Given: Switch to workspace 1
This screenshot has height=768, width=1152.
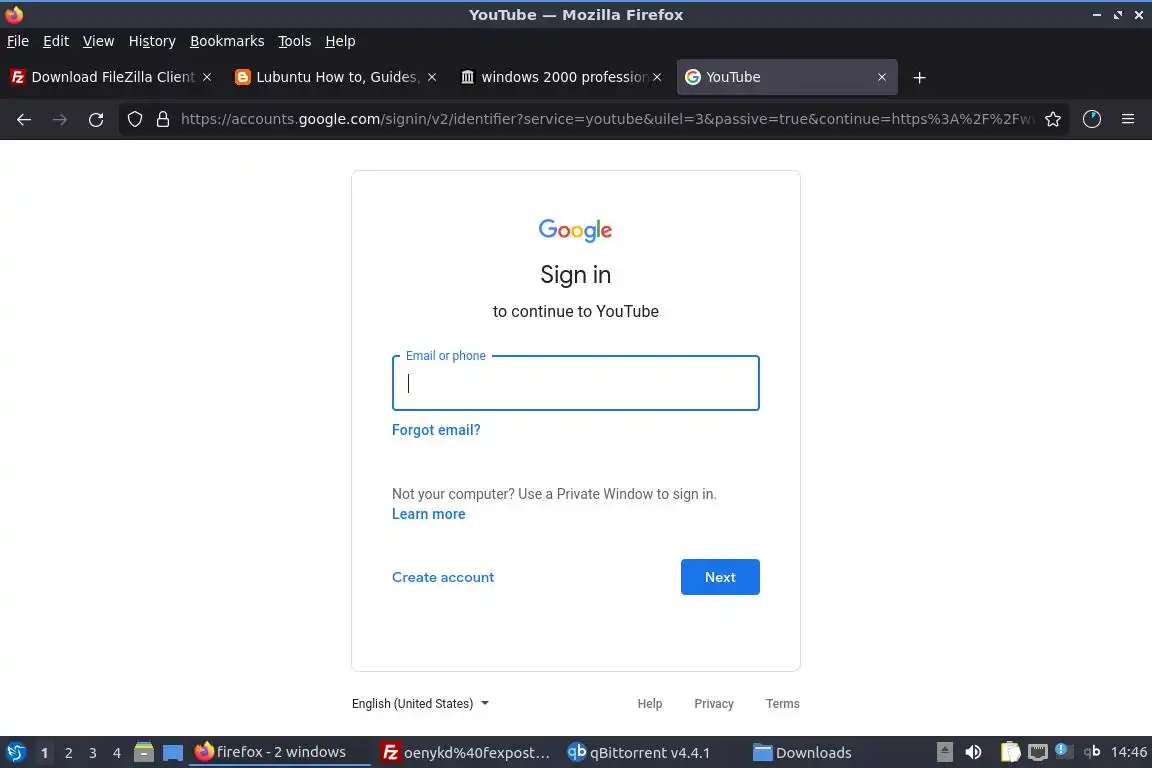Looking at the screenshot, I should point(44,753).
